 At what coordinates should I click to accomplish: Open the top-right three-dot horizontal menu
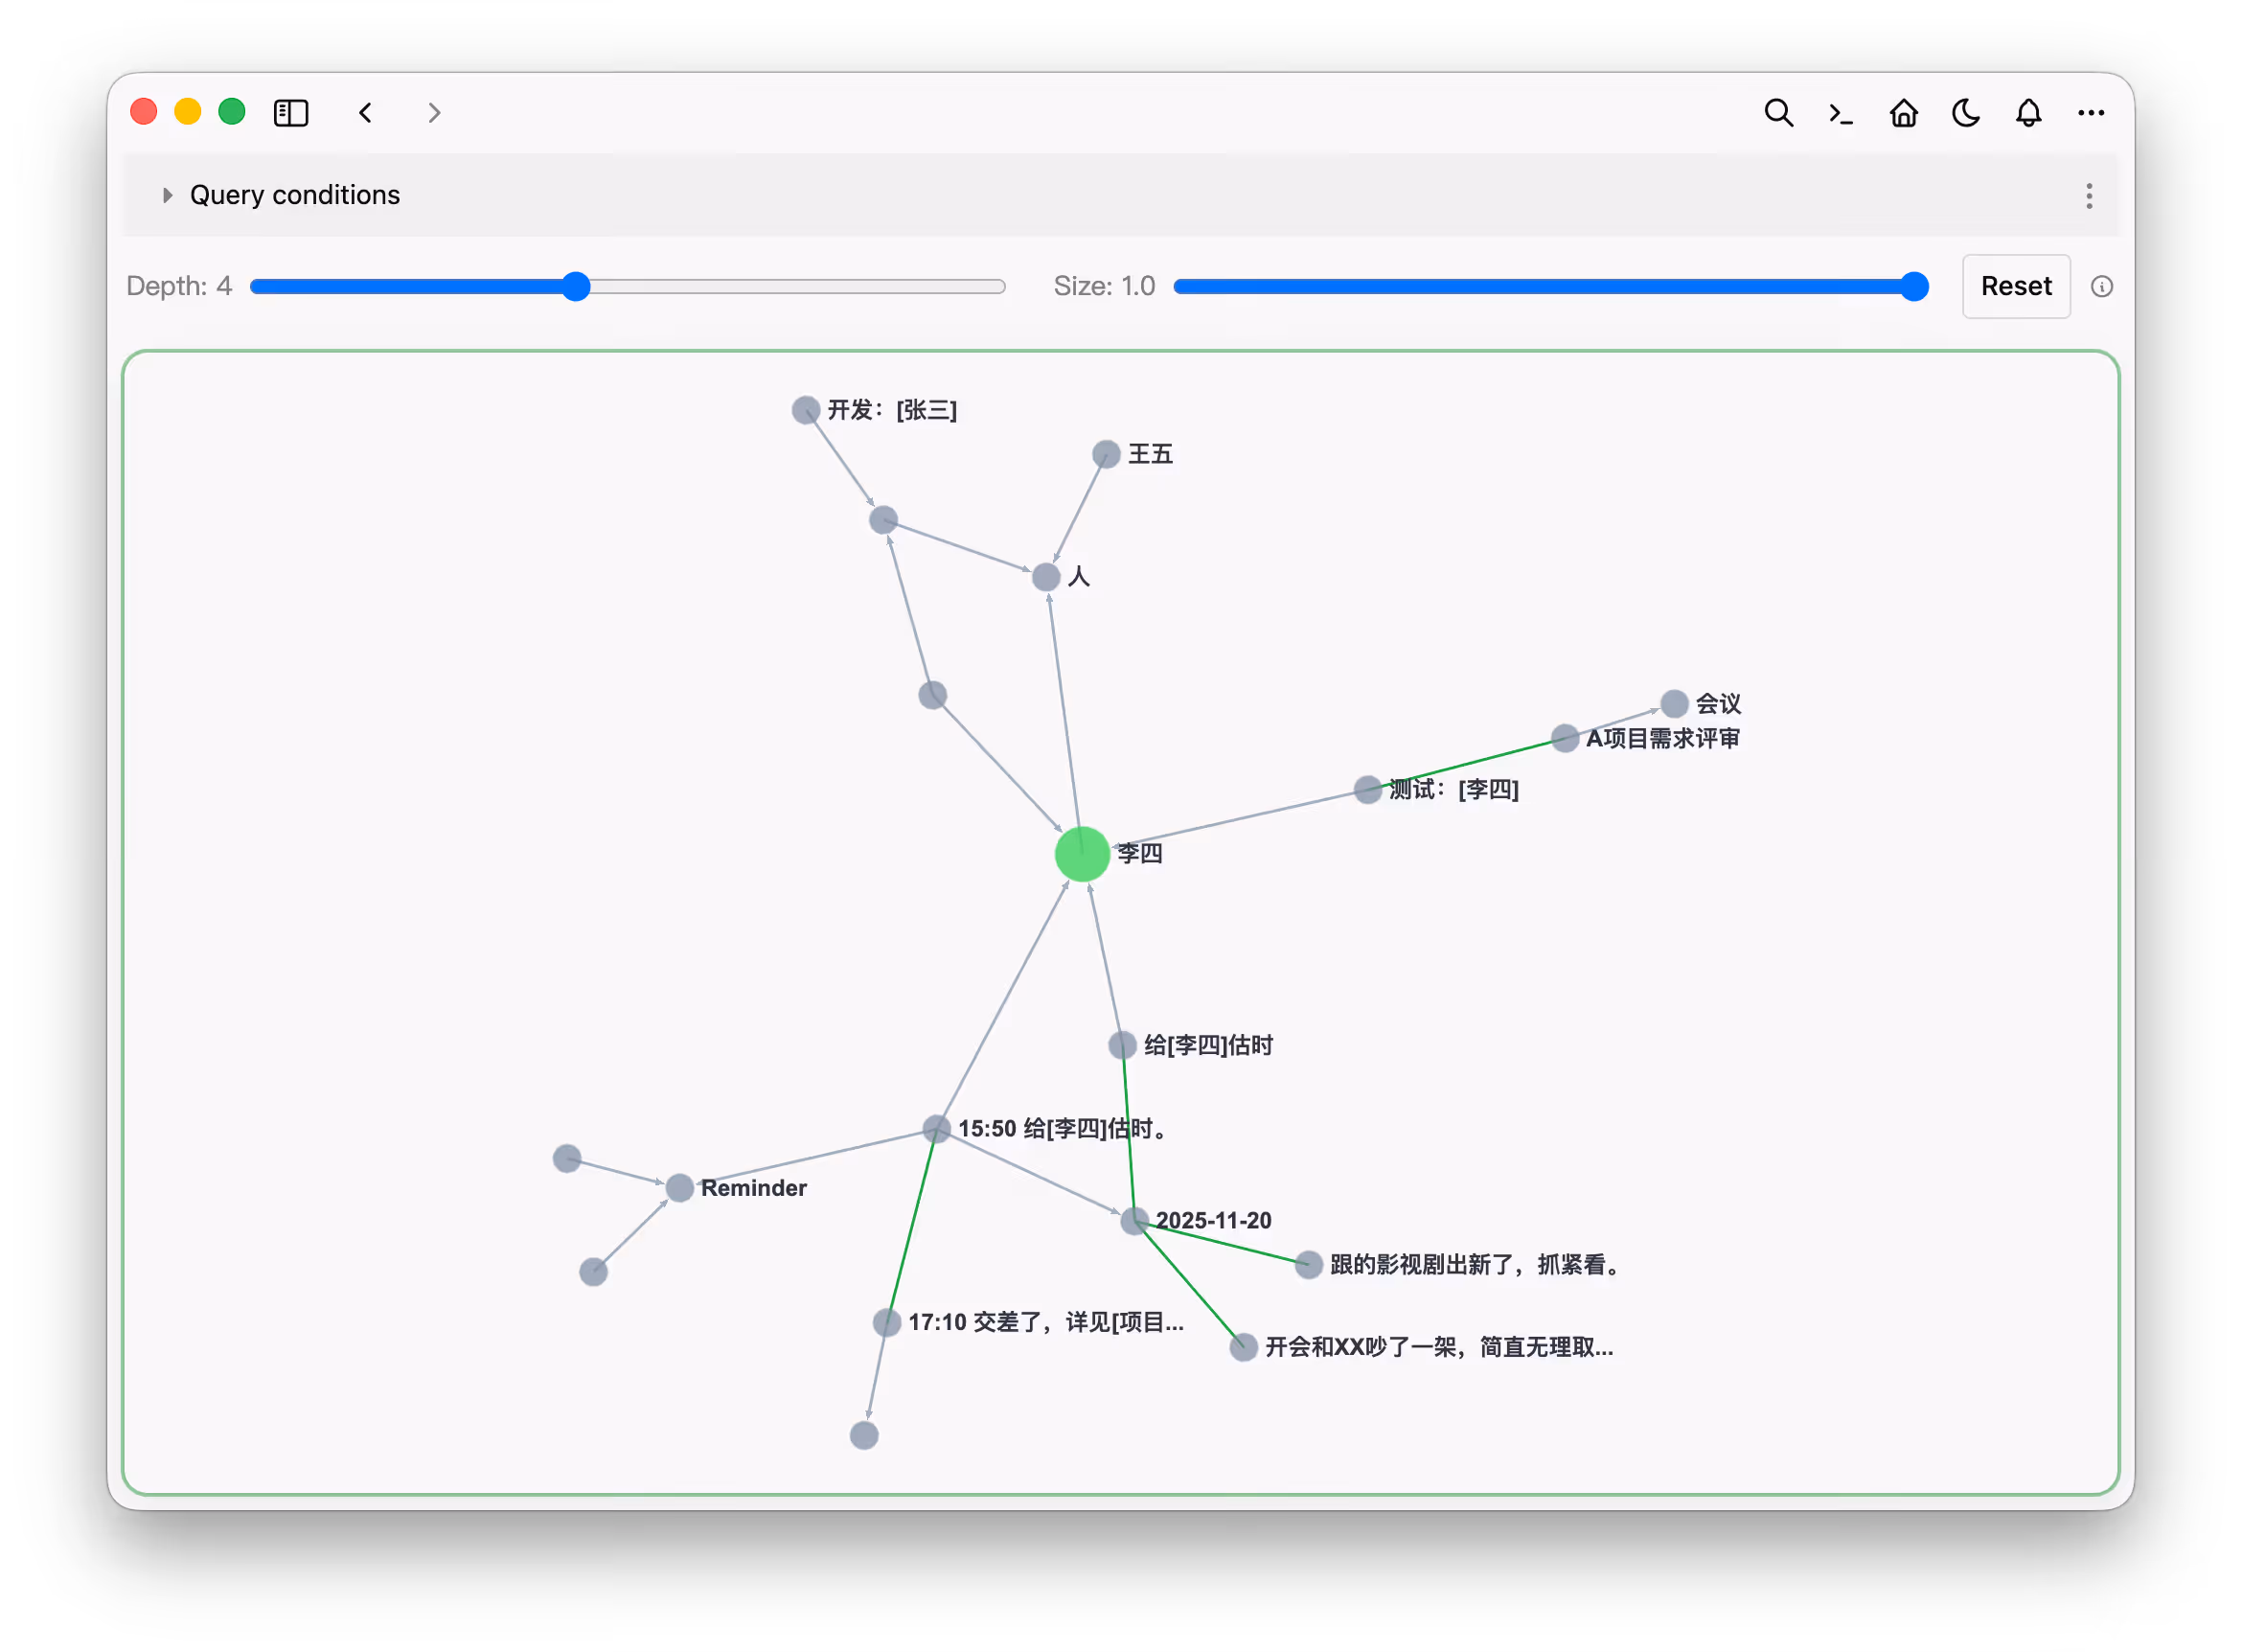click(x=2091, y=113)
